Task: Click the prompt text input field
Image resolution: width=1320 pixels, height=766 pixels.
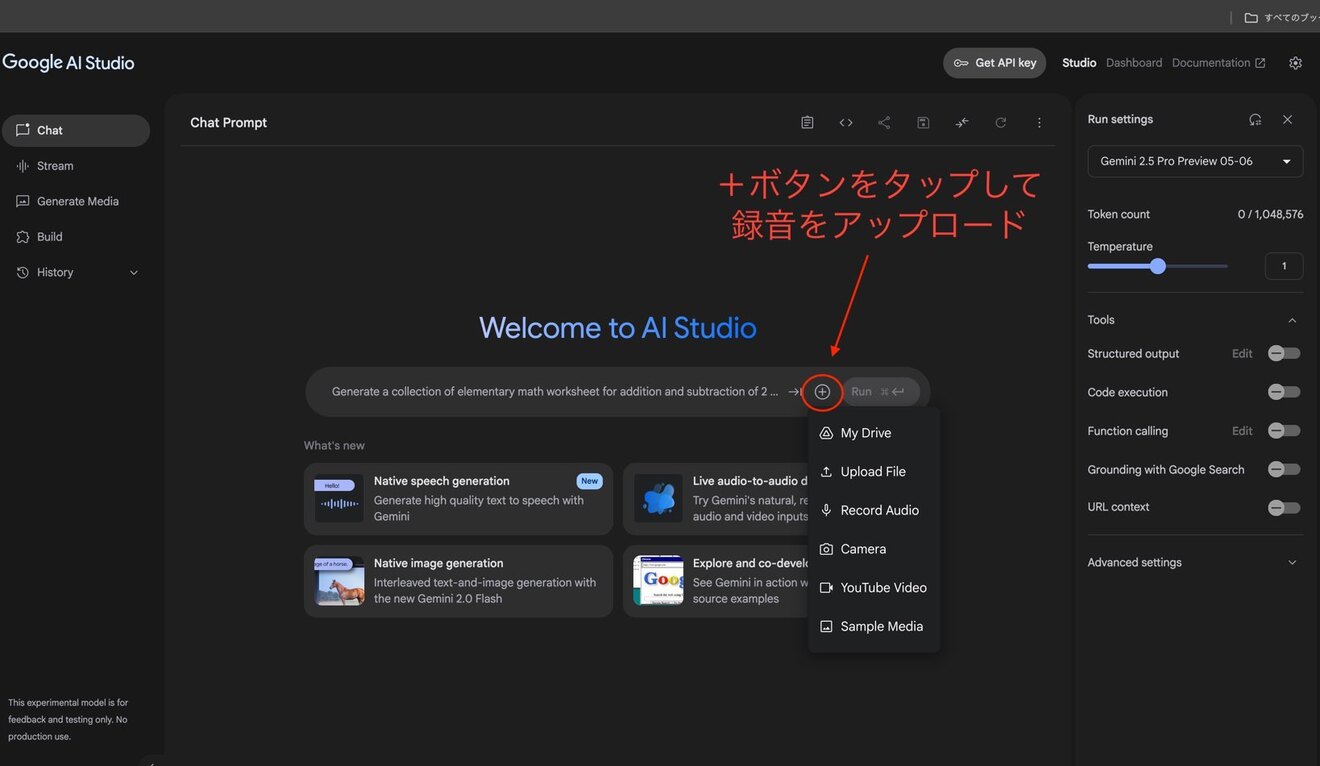Action: point(555,392)
